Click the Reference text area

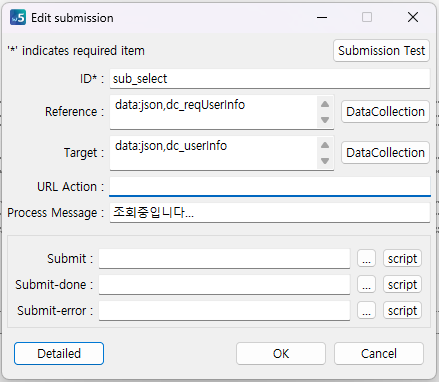[x=213, y=112]
